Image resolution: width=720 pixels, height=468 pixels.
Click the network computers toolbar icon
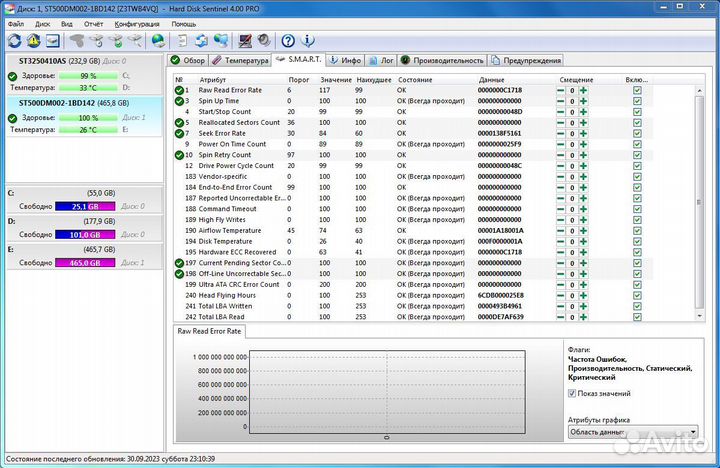[x=221, y=41]
